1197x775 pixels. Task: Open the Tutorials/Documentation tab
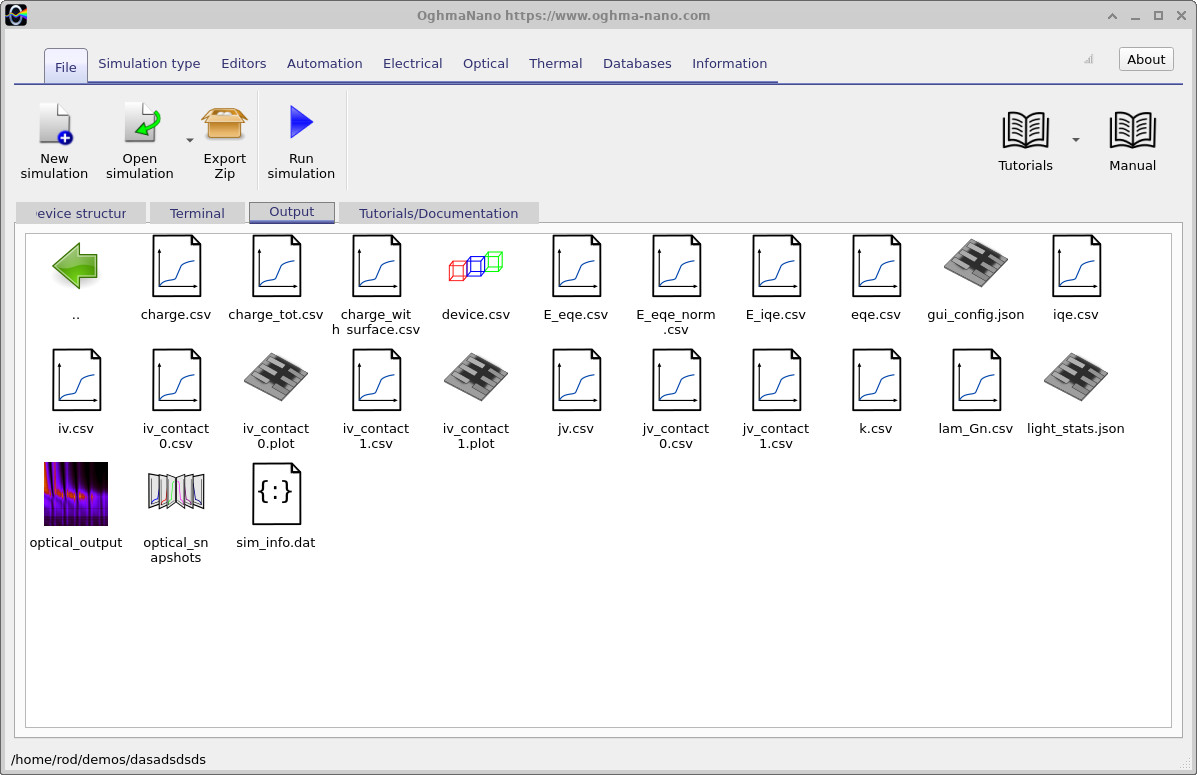click(438, 213)
